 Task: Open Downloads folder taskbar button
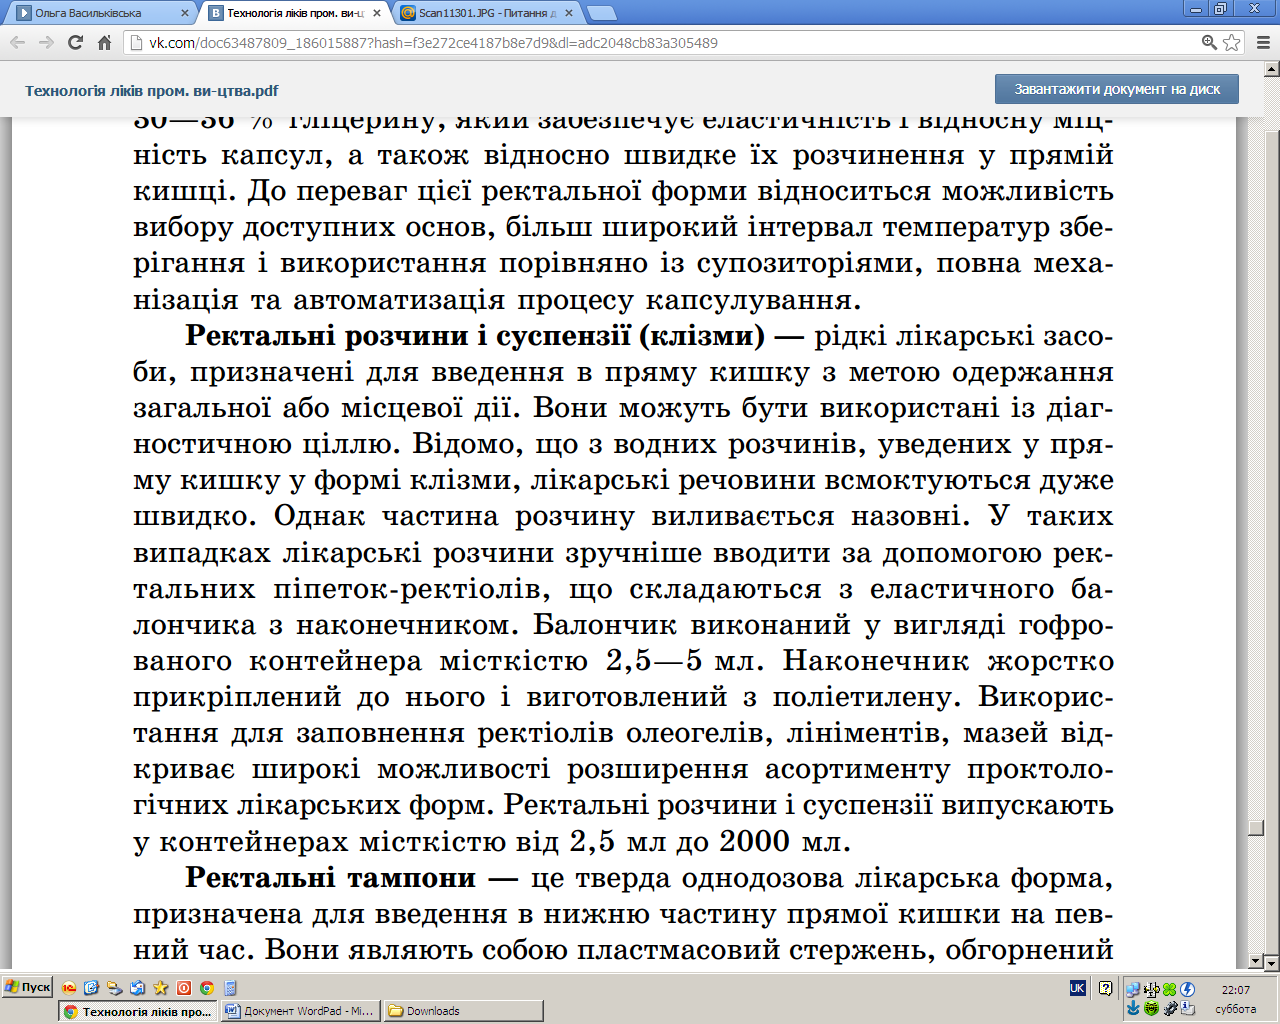click(x=464, y=1011)
